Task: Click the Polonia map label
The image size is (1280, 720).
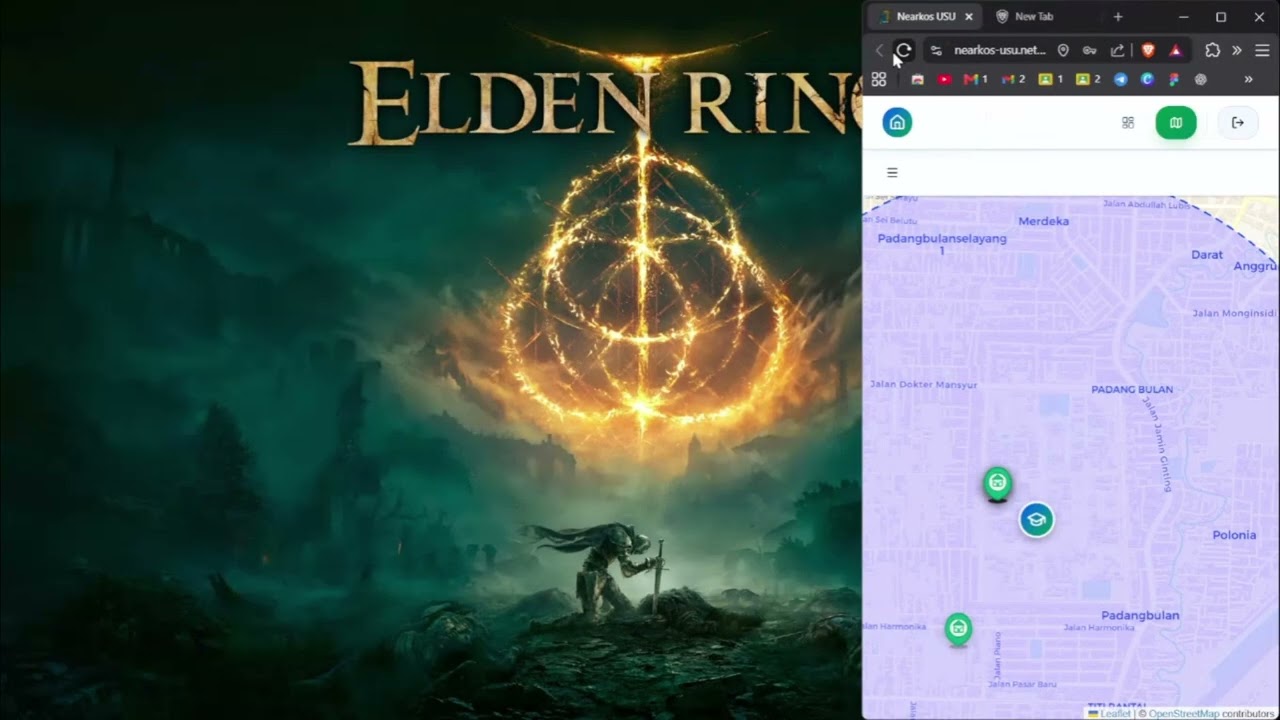Action: [1234, 535]
